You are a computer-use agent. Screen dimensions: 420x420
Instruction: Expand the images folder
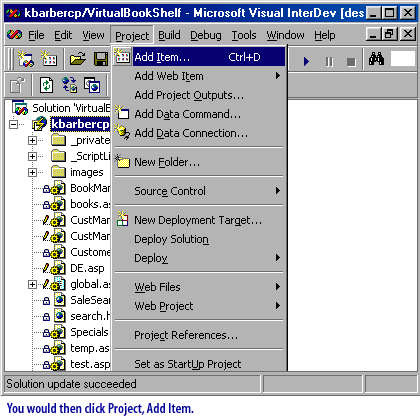[32, 172]
